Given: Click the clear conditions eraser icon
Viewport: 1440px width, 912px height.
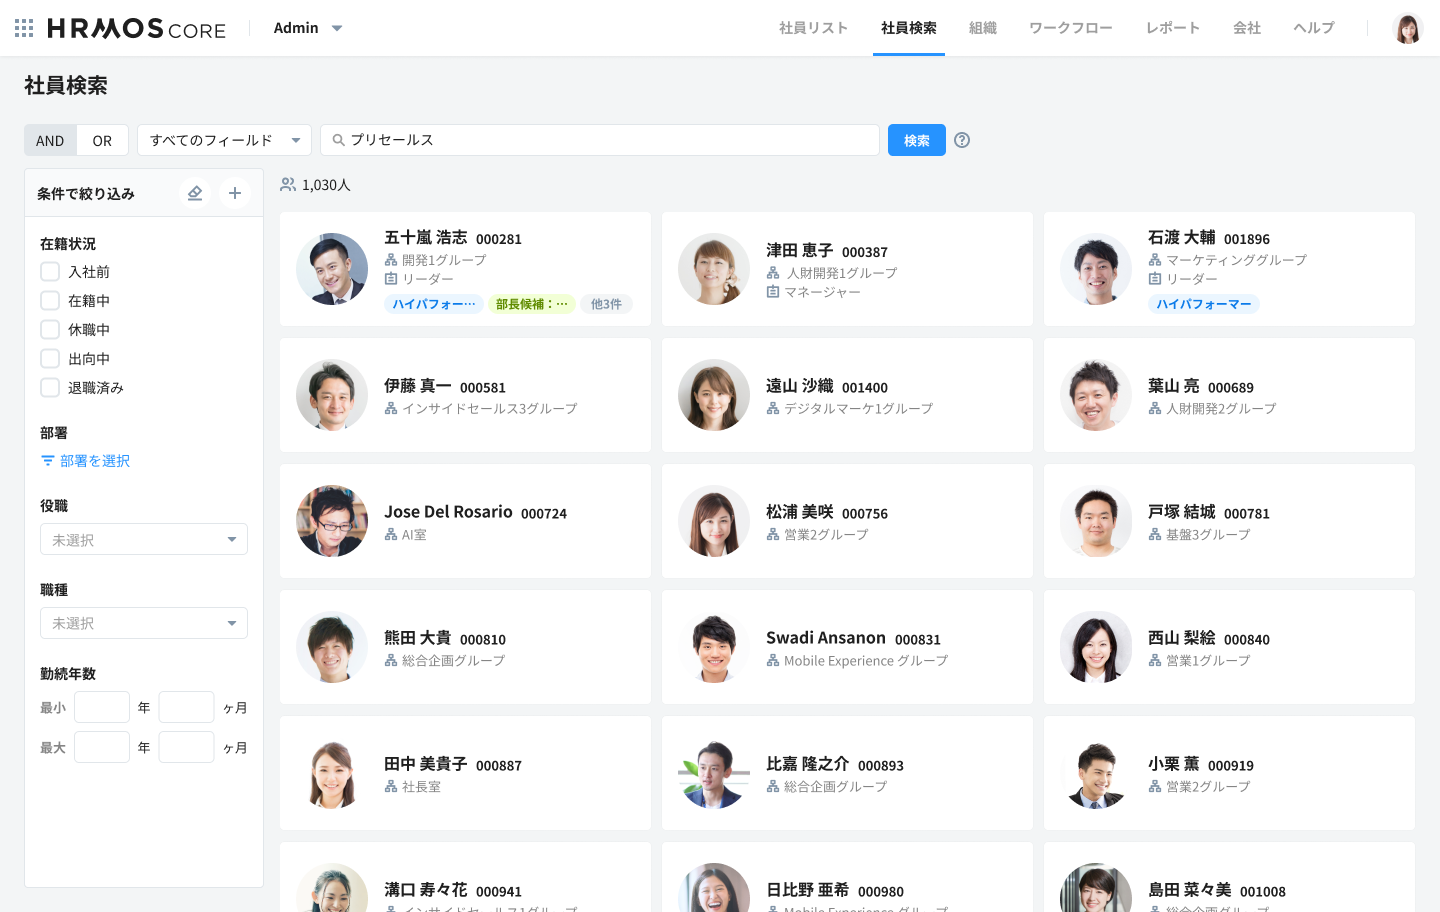Looking at the screenshot, I should pyautogui.click(x=195, y=192).
